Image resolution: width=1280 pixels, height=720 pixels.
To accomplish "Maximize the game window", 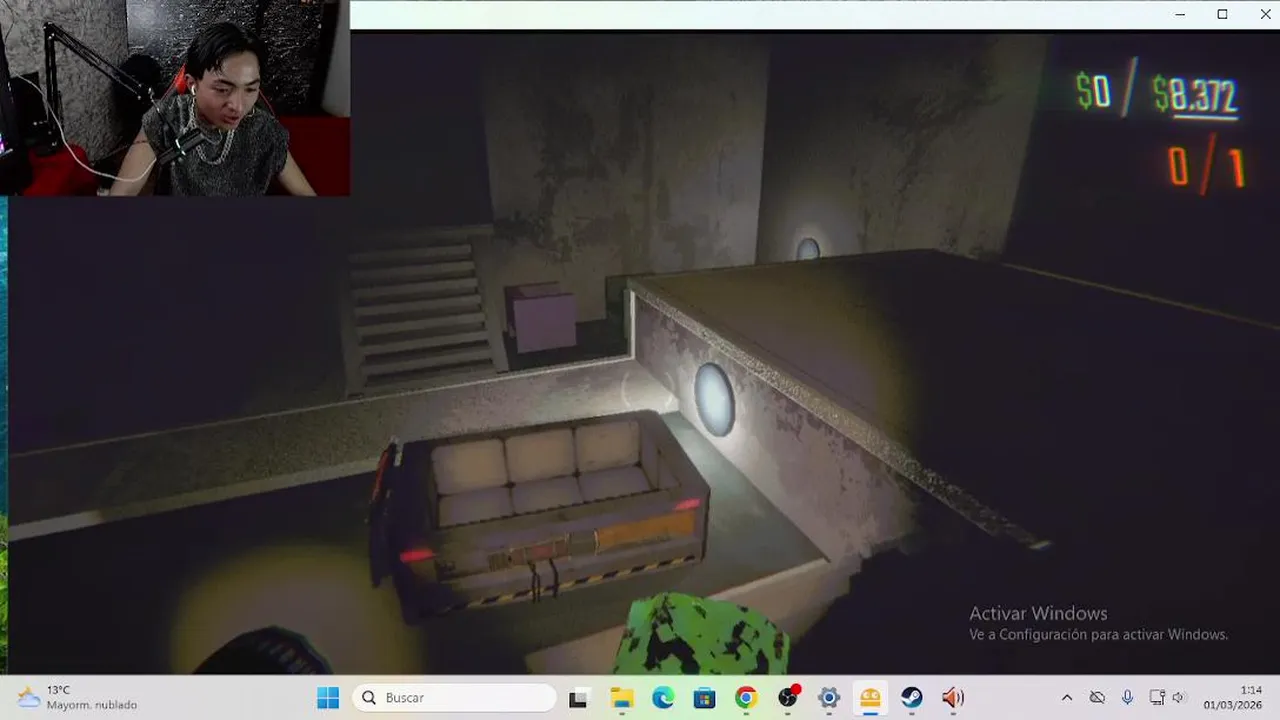I will tap(1222, 14).
